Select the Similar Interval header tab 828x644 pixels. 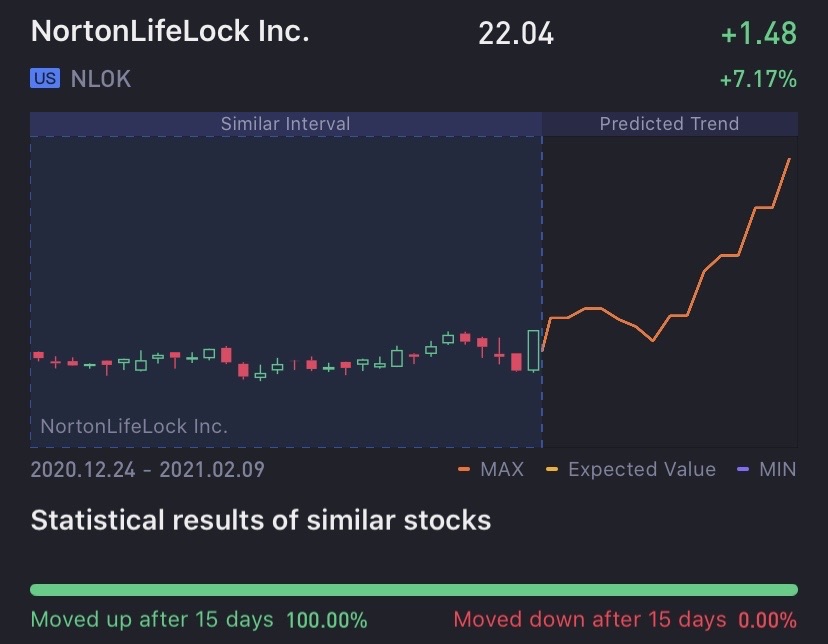coord(285,124)
